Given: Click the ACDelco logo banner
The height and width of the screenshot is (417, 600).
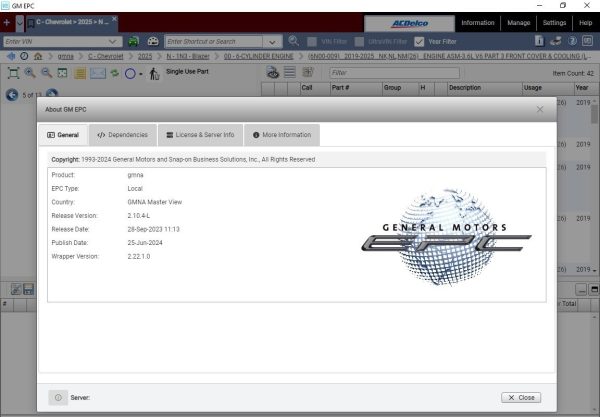Looking at the screenshot, I should pyautogui.click(x=409, y=23).
